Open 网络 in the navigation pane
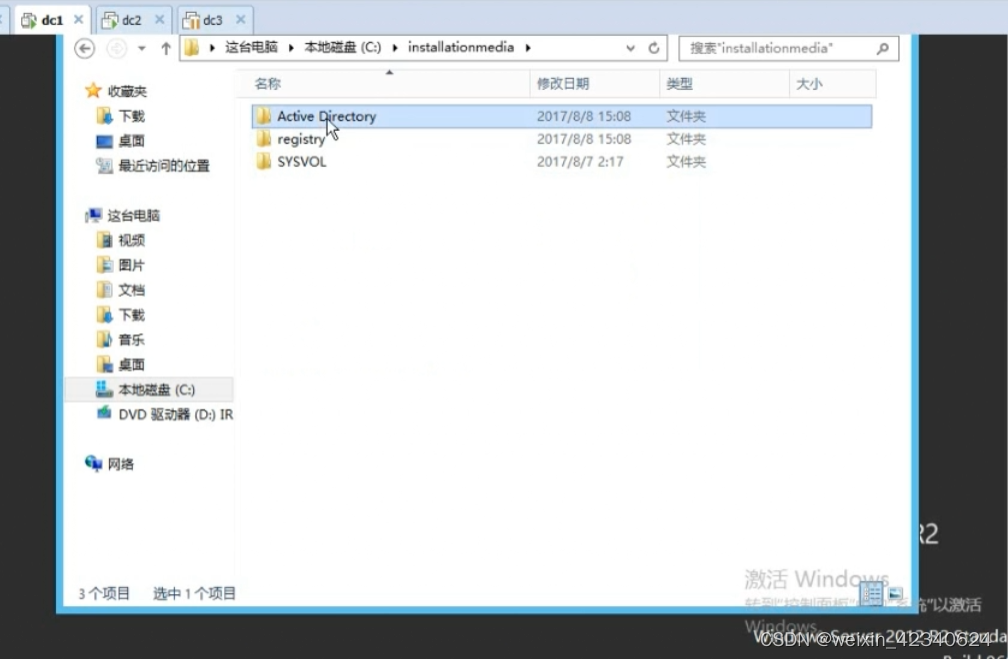Screen dimensions: 1008x659 point(120,464)
